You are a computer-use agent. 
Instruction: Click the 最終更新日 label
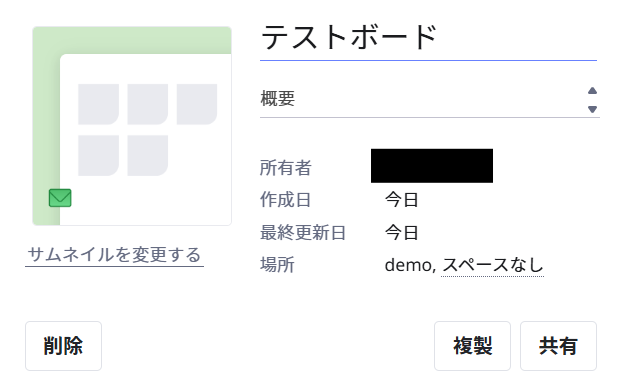[x=303, y=232]
